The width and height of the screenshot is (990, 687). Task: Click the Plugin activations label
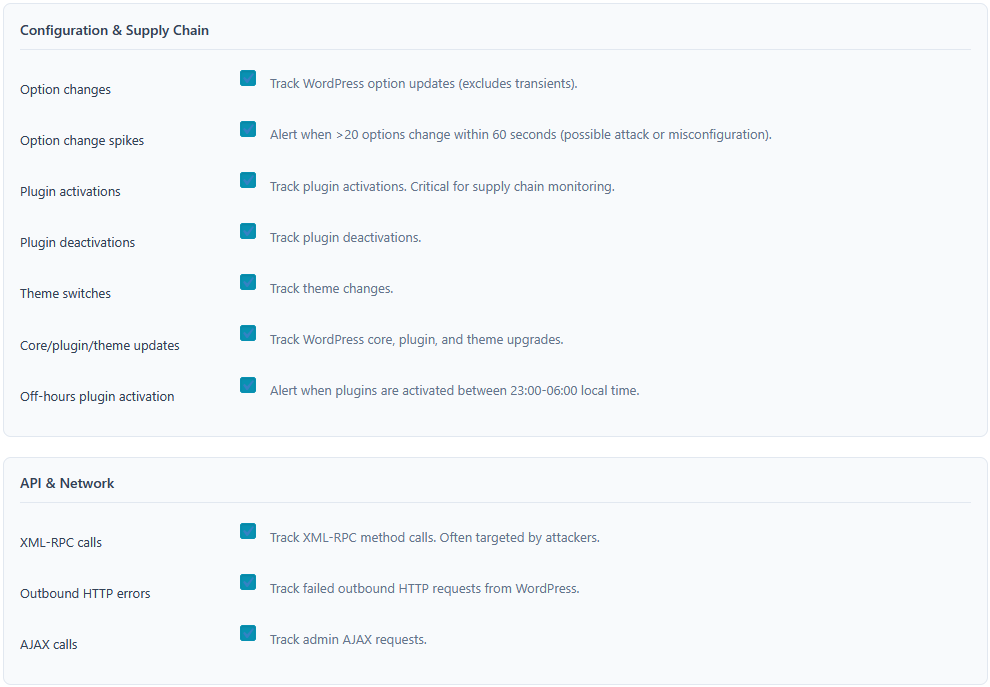click(70, 191)
